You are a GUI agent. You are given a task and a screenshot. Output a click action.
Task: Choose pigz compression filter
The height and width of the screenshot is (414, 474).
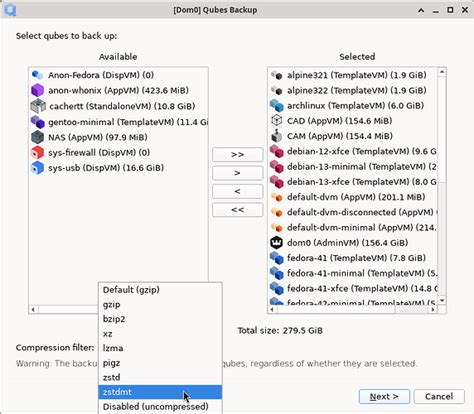[x=160, y=363]
